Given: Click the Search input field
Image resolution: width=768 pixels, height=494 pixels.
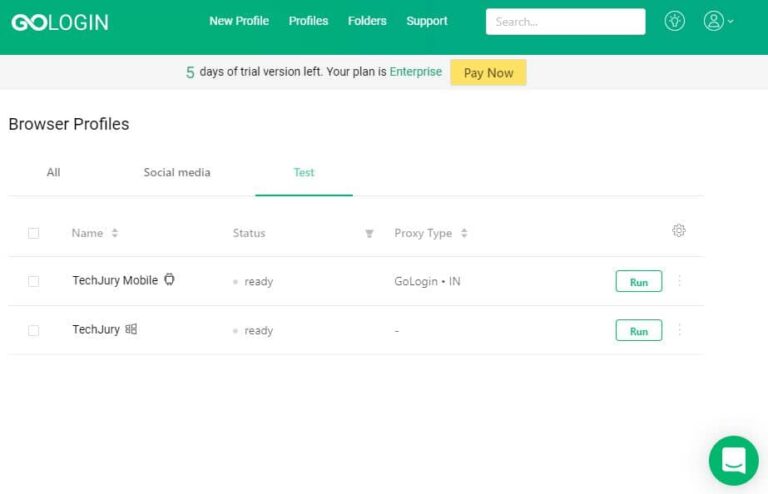Looking at the screenshot, I should 565,22.
